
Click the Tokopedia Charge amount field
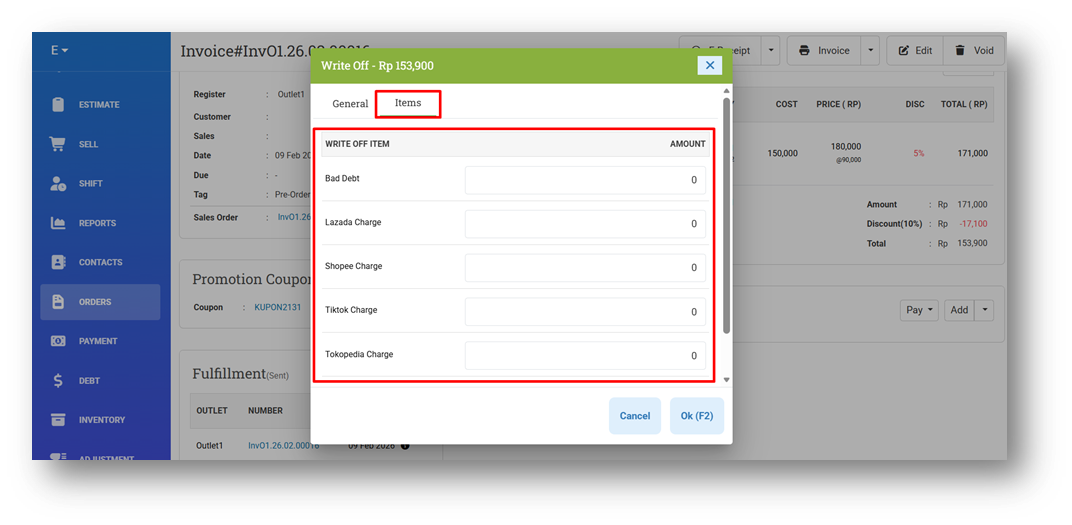pos(585,355)
